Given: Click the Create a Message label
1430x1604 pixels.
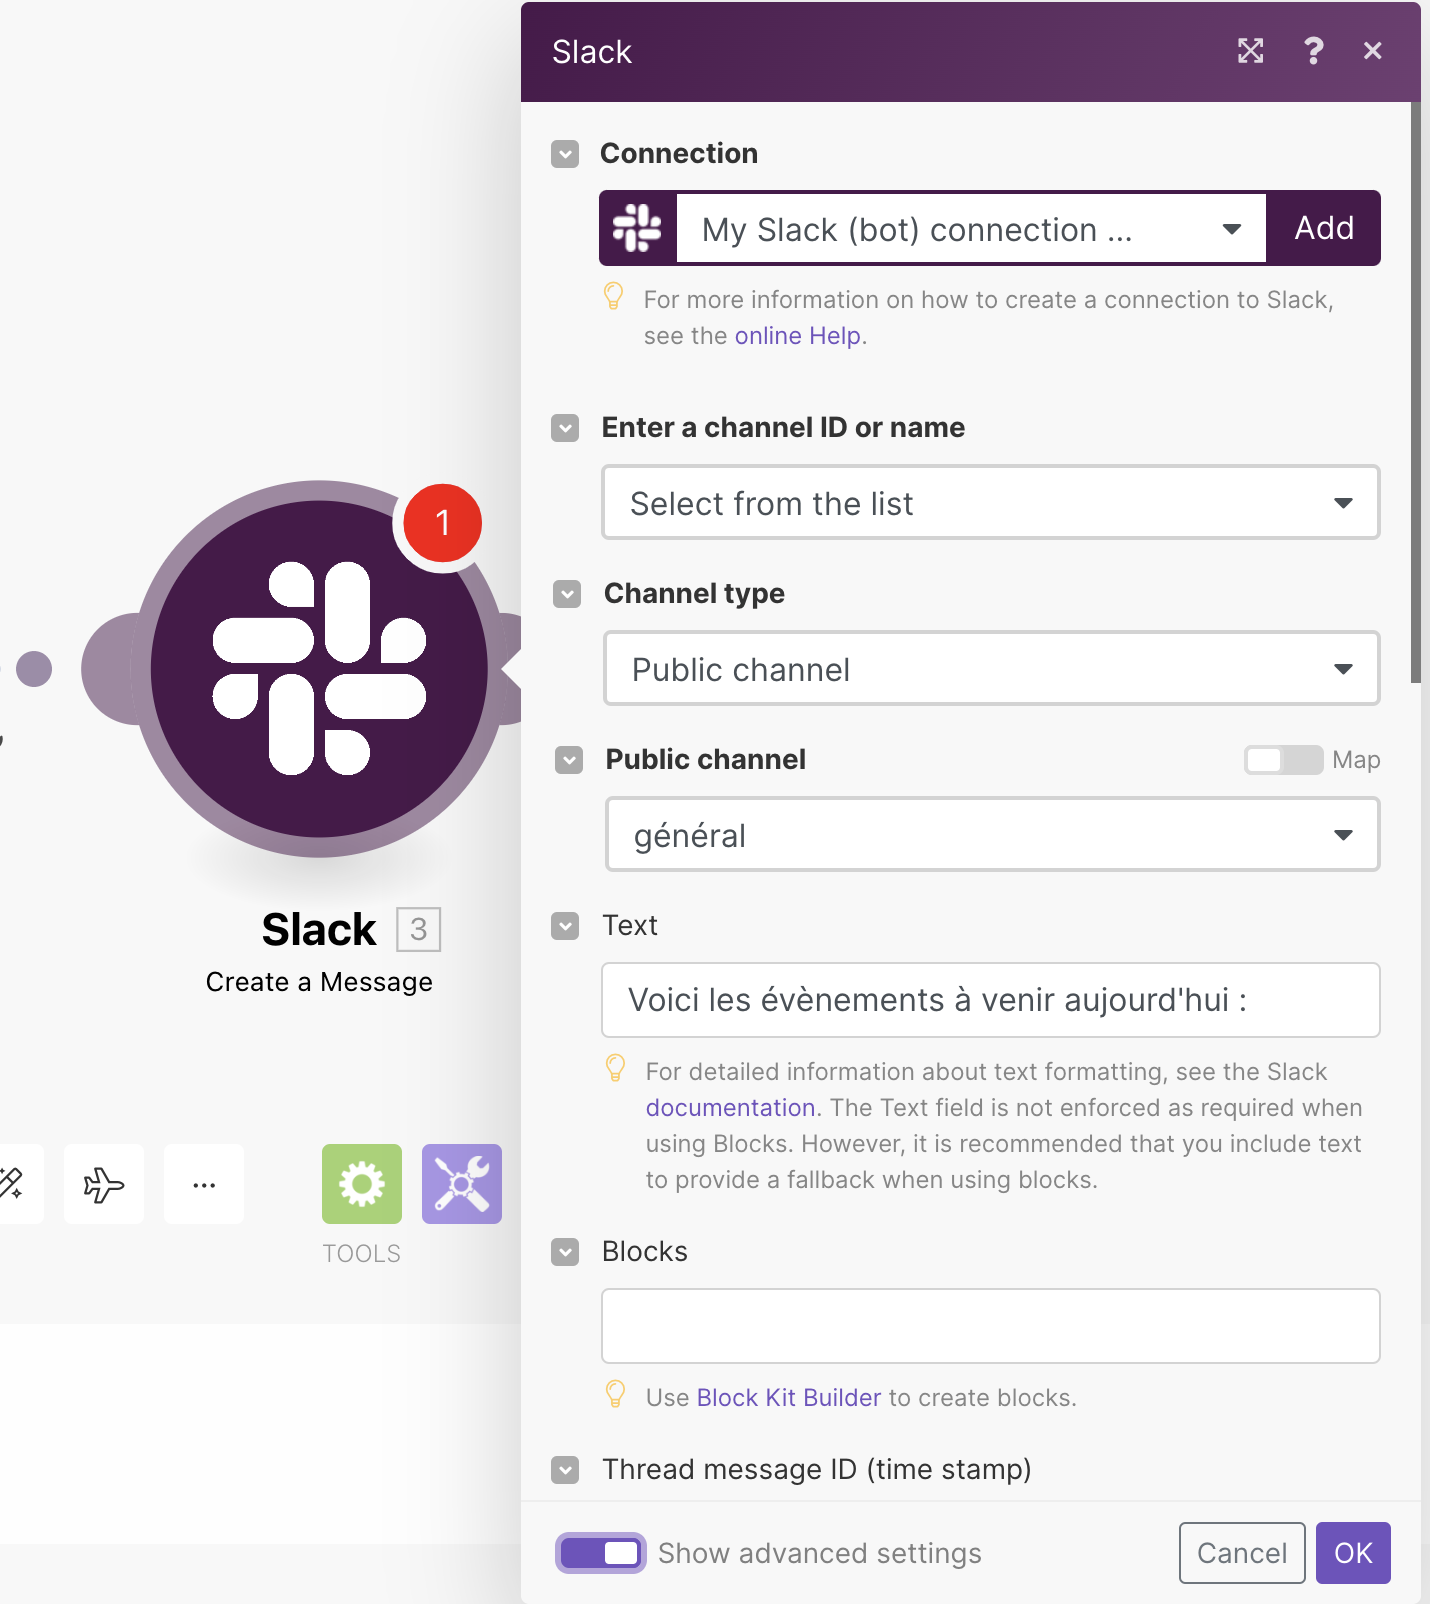Looking at the screenshot, I should (319, 982).
